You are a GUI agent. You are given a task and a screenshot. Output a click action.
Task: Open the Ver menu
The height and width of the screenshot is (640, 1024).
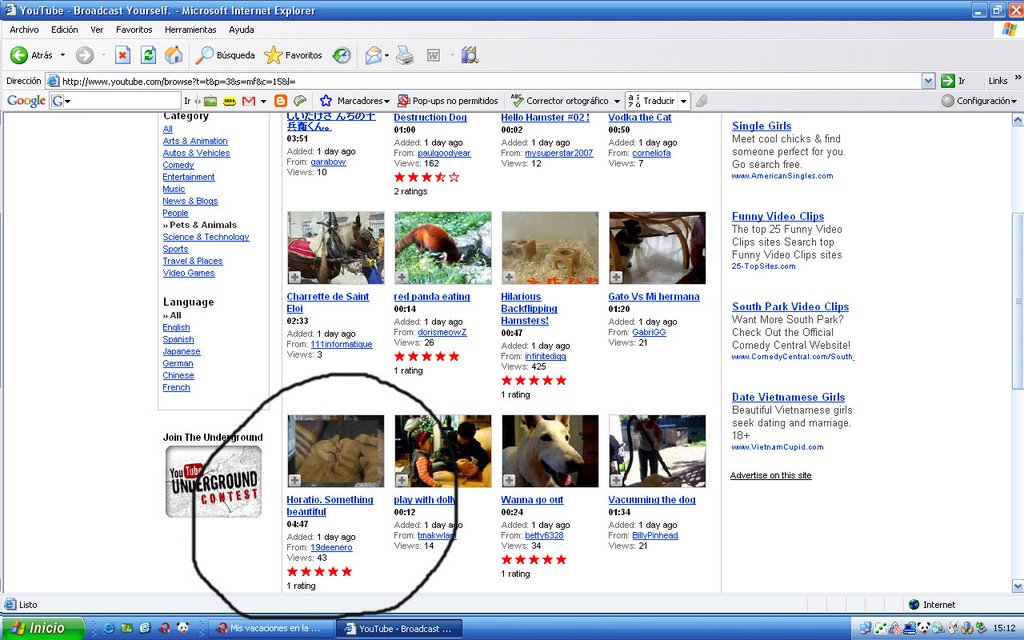[x=97, y=30]
